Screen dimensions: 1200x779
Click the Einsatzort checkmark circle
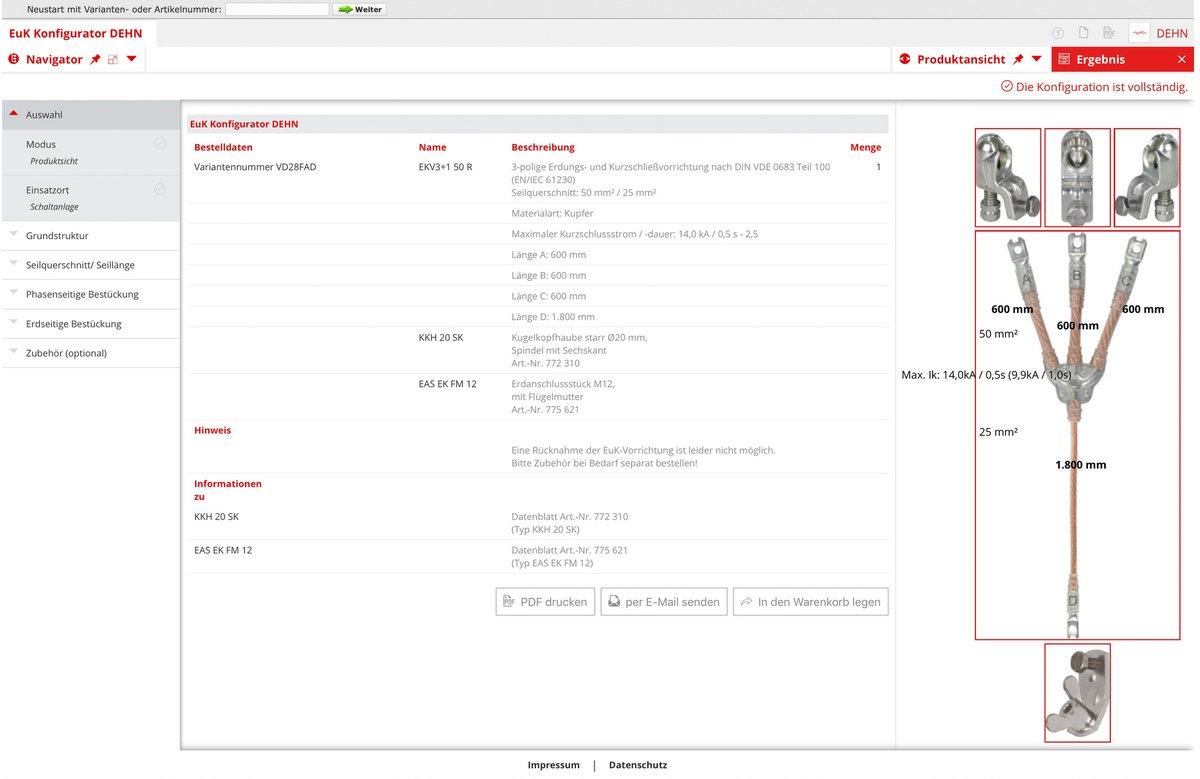[x=160, y=189]
